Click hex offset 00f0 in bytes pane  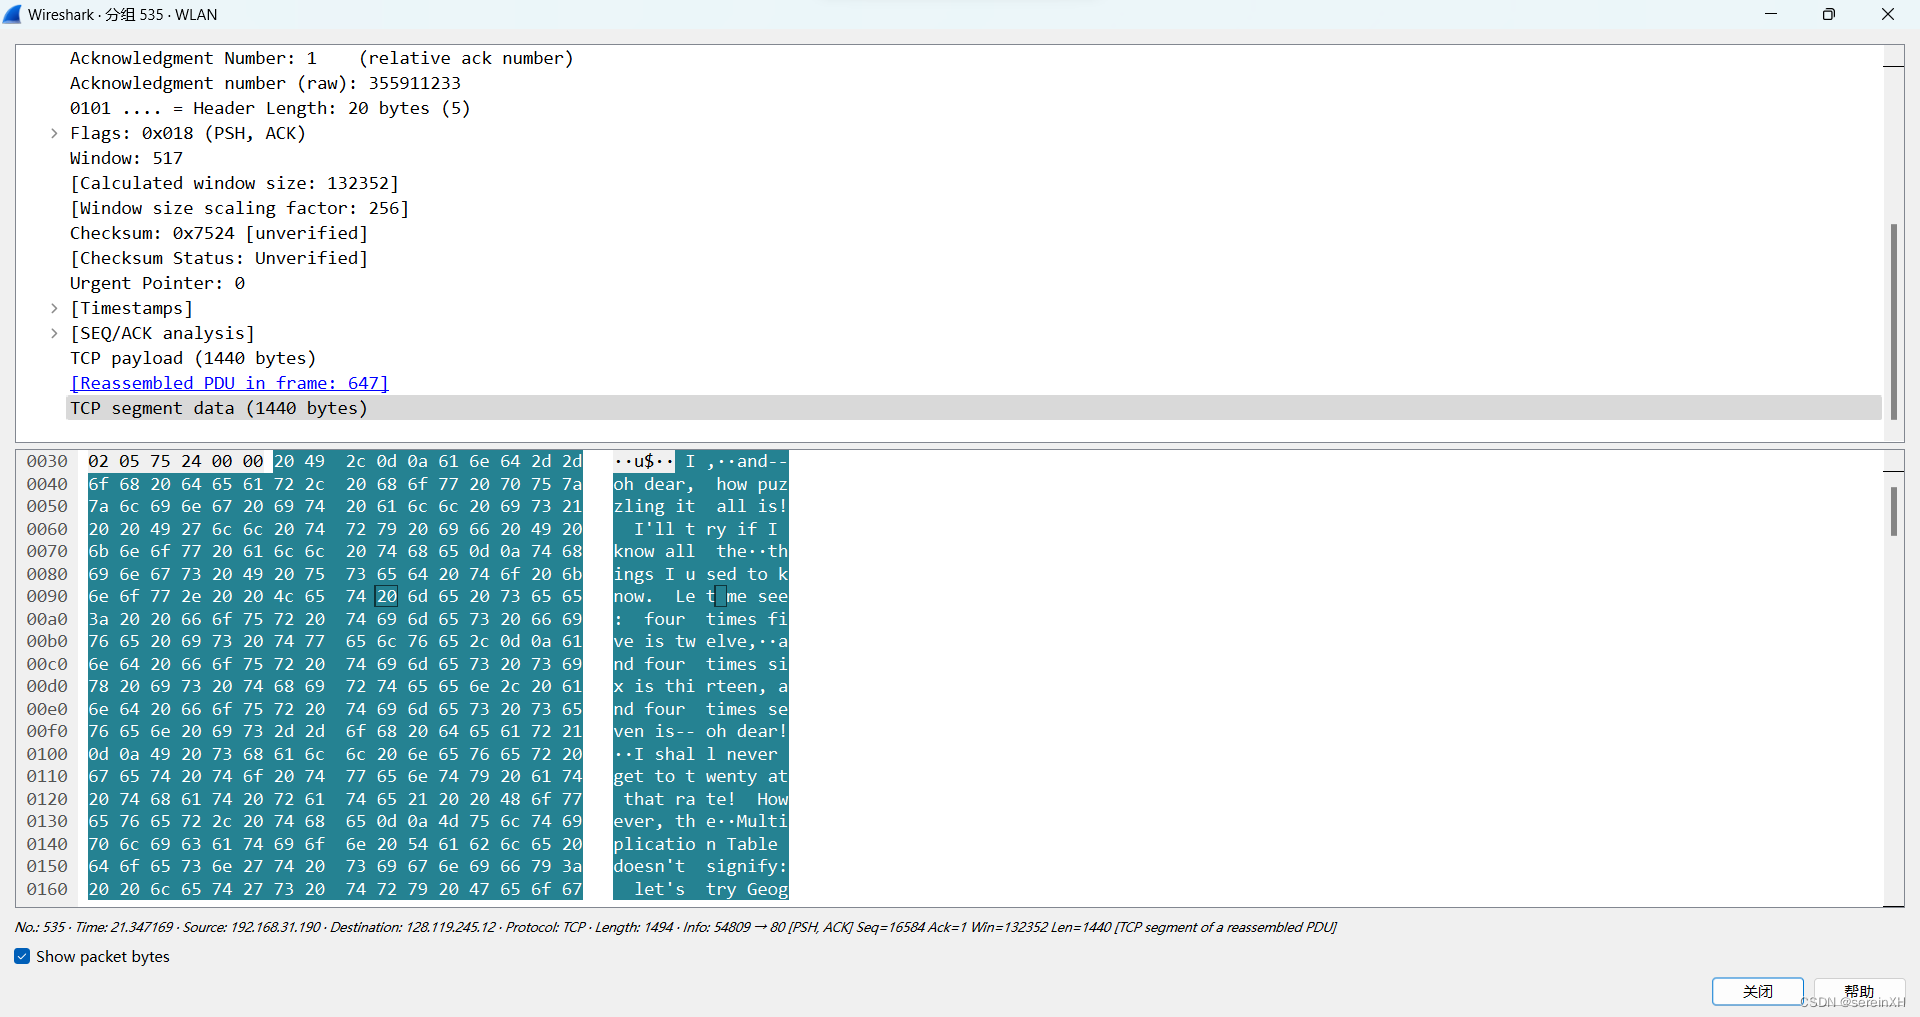point(47,731)
